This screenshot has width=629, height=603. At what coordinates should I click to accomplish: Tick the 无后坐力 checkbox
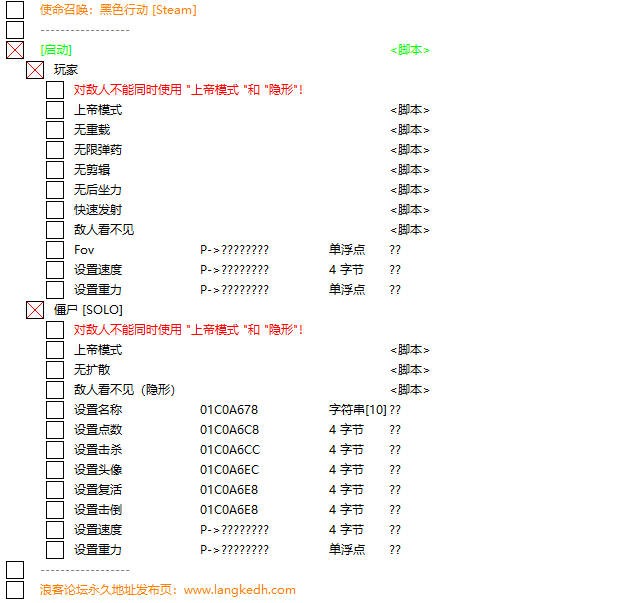[55, 190]
